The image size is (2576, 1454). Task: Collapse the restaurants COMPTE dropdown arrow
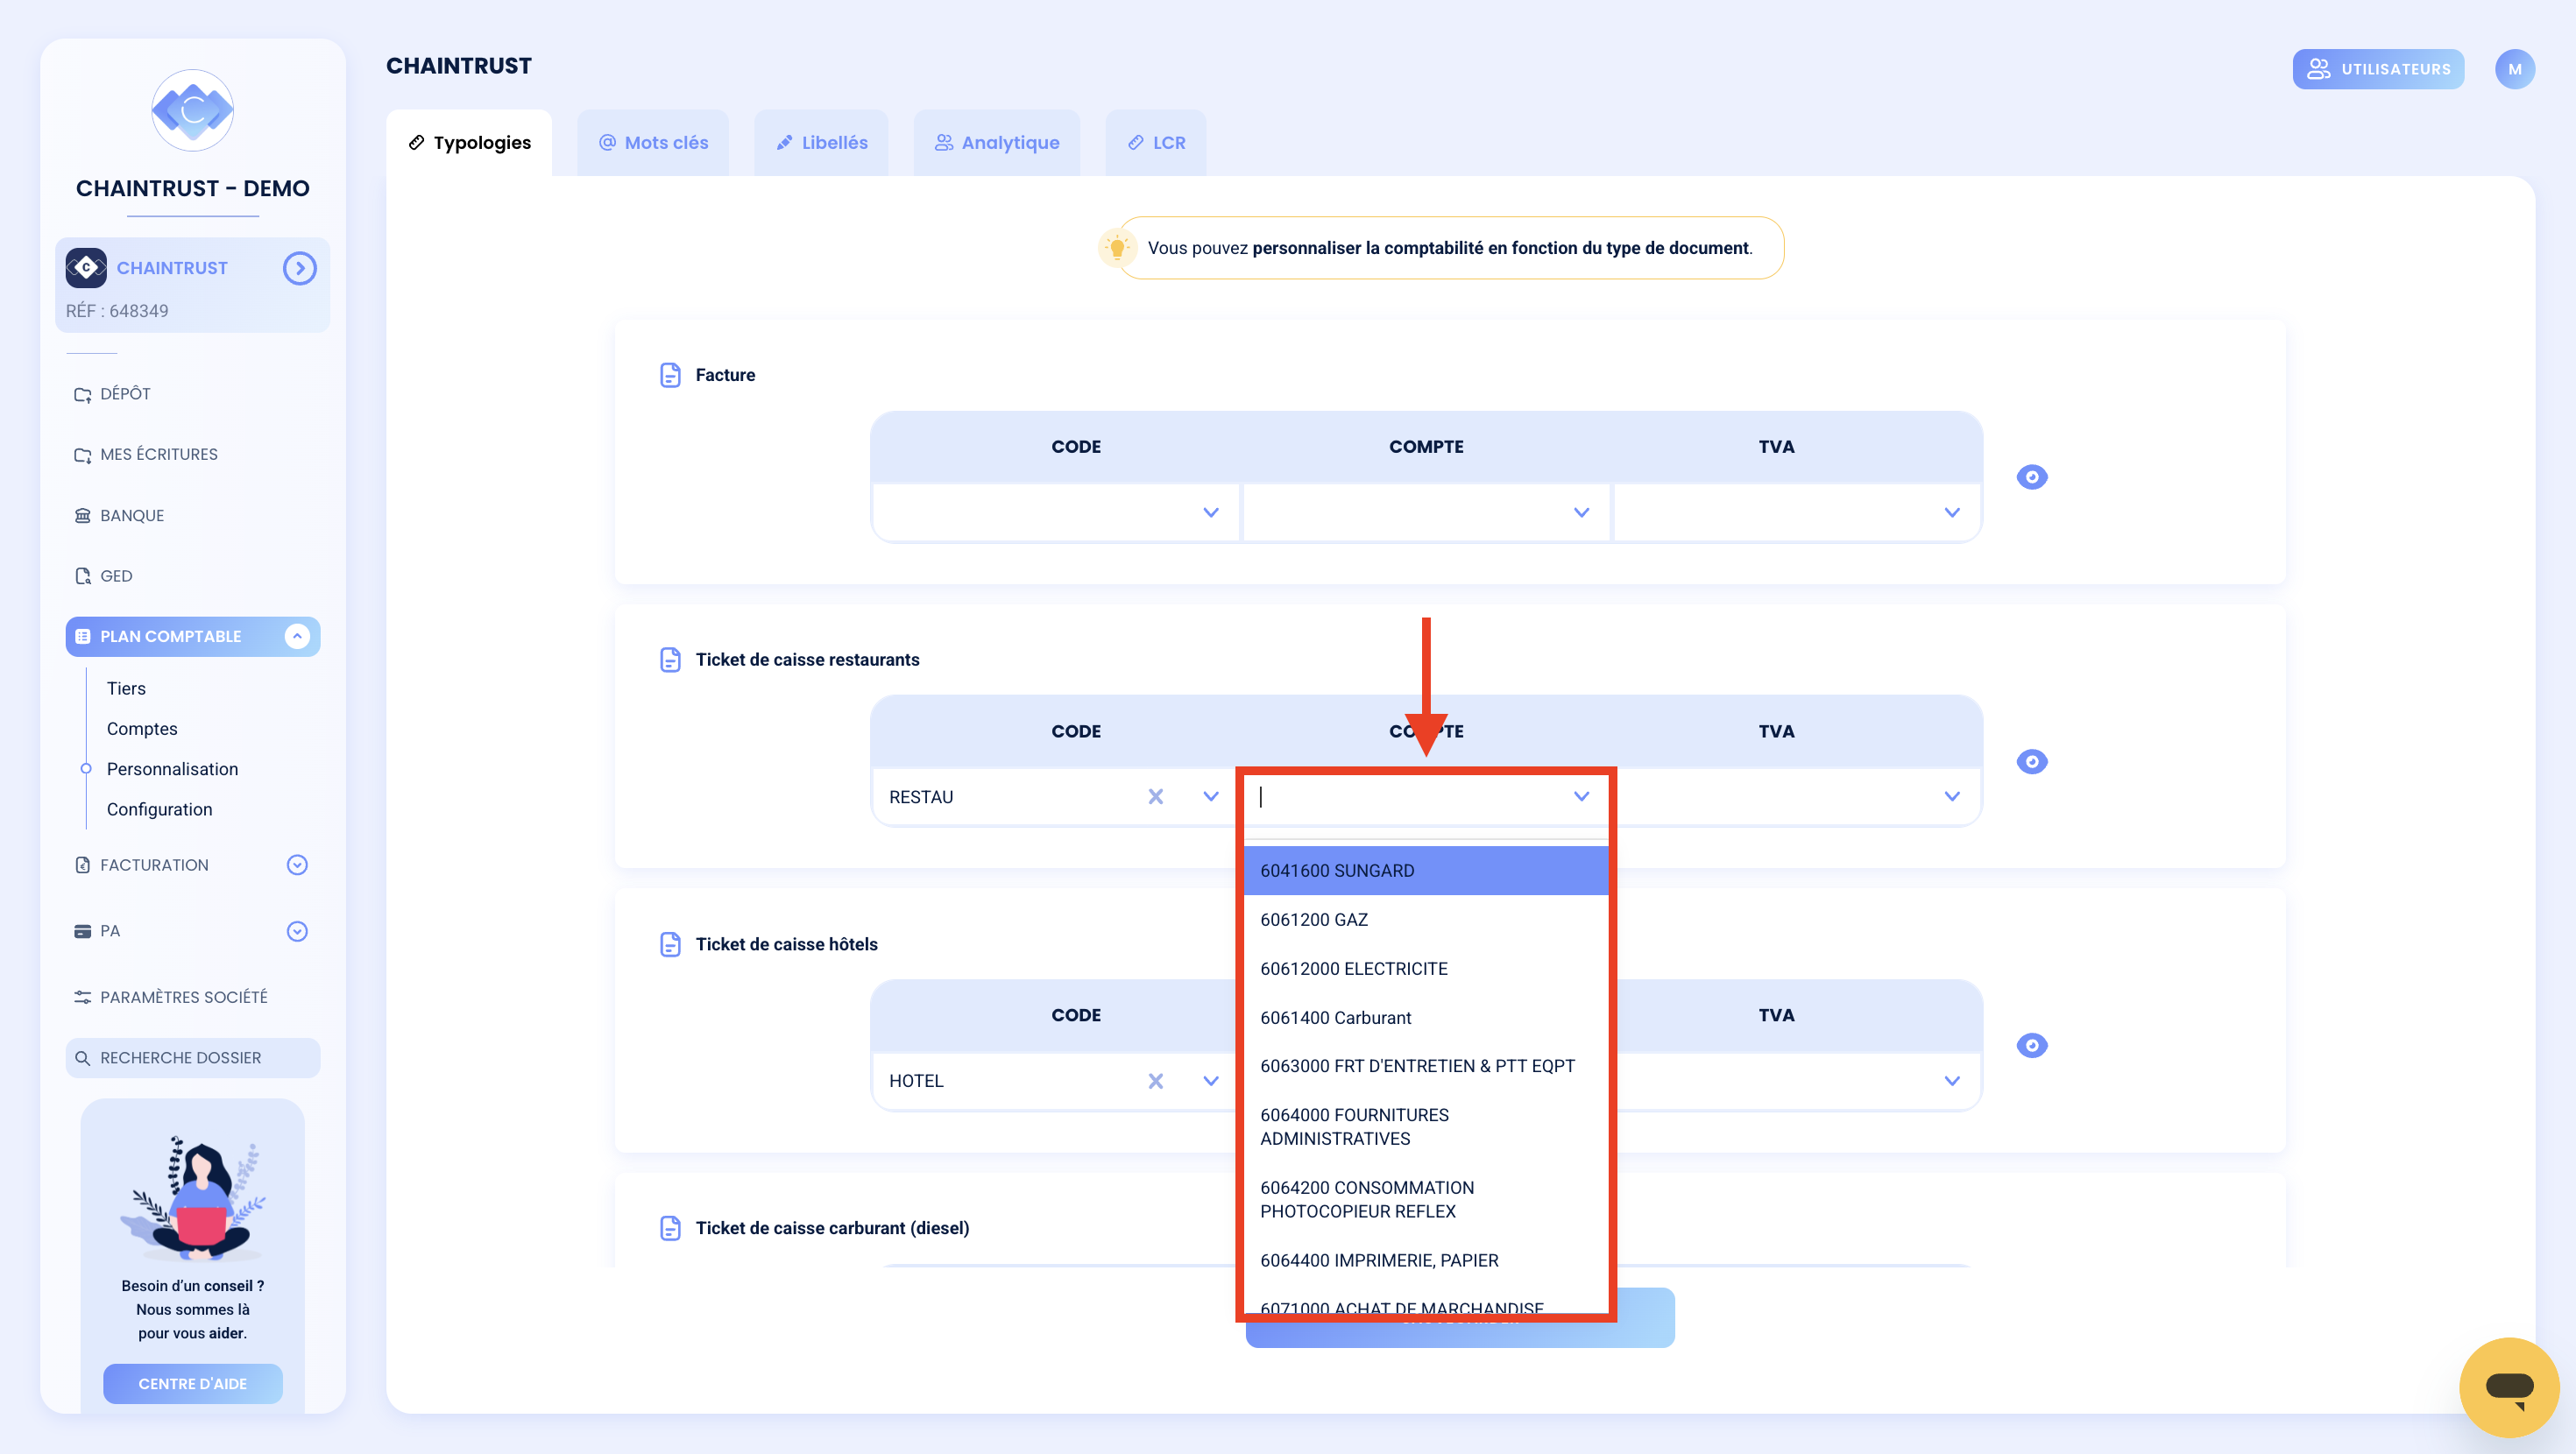[1581, 797]
